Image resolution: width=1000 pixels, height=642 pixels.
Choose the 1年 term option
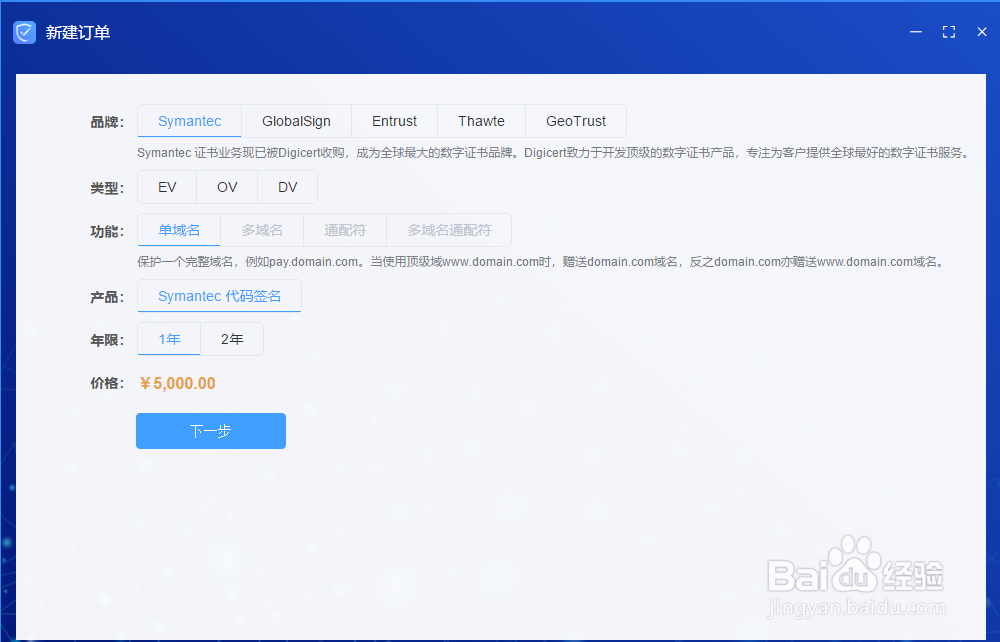point(169,339)
